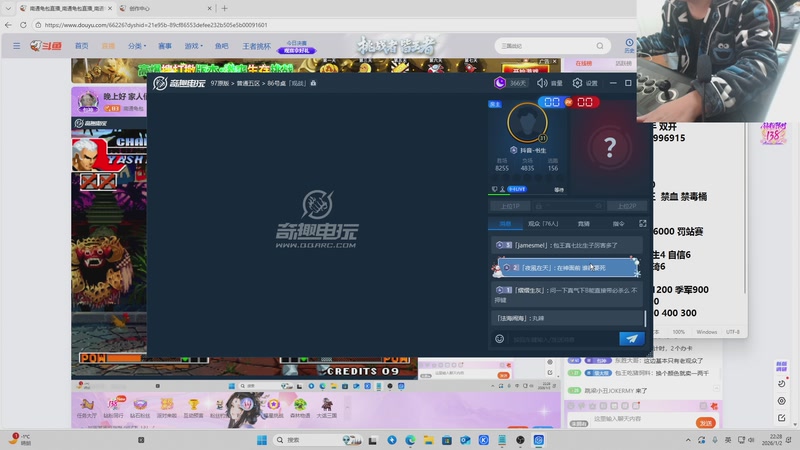Click orange 发送 button in Douyu chat
This screenshot has height=450, width=800.
coord(706,423)
